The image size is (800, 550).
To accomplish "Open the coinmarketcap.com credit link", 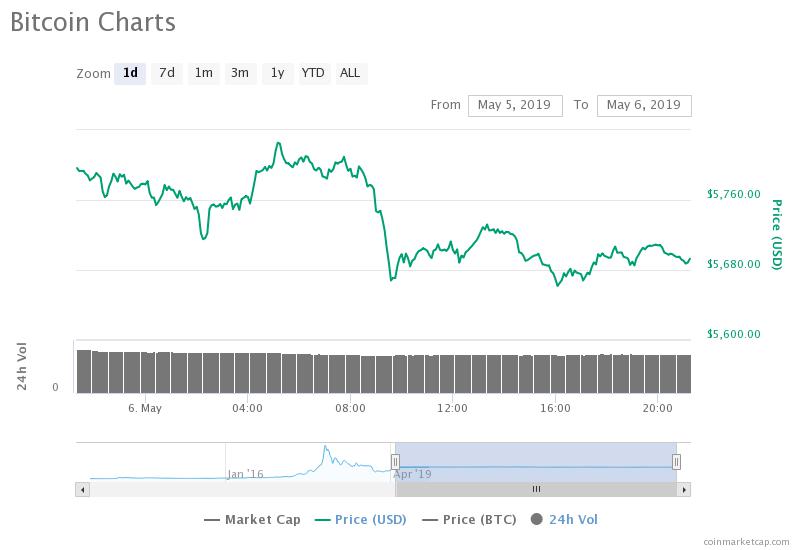I will pos(744,541).
